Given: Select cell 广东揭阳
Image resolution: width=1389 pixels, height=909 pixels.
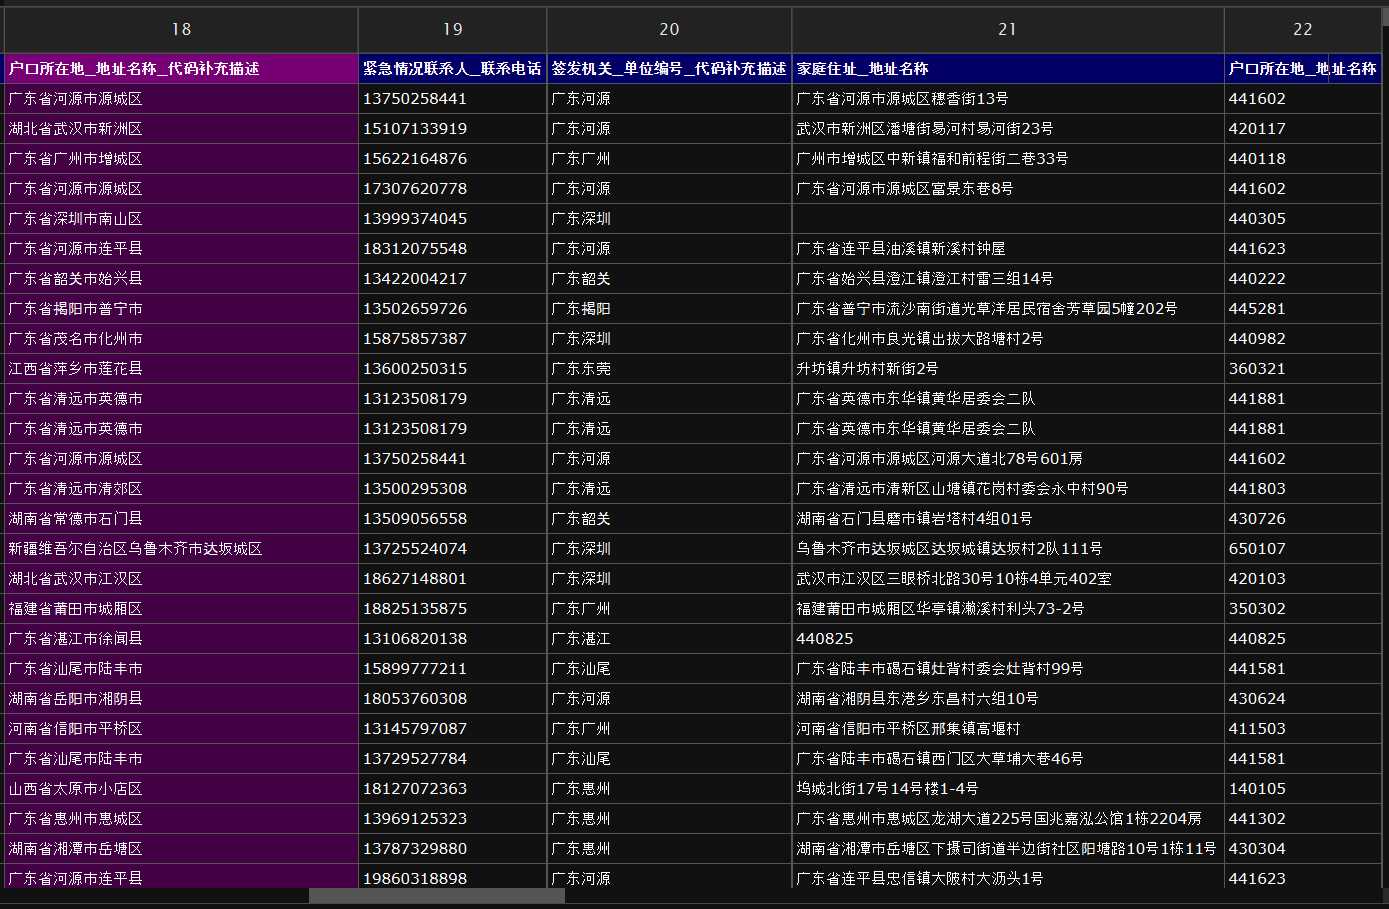Looking at the screenshot, I should (x=669, y=309).
